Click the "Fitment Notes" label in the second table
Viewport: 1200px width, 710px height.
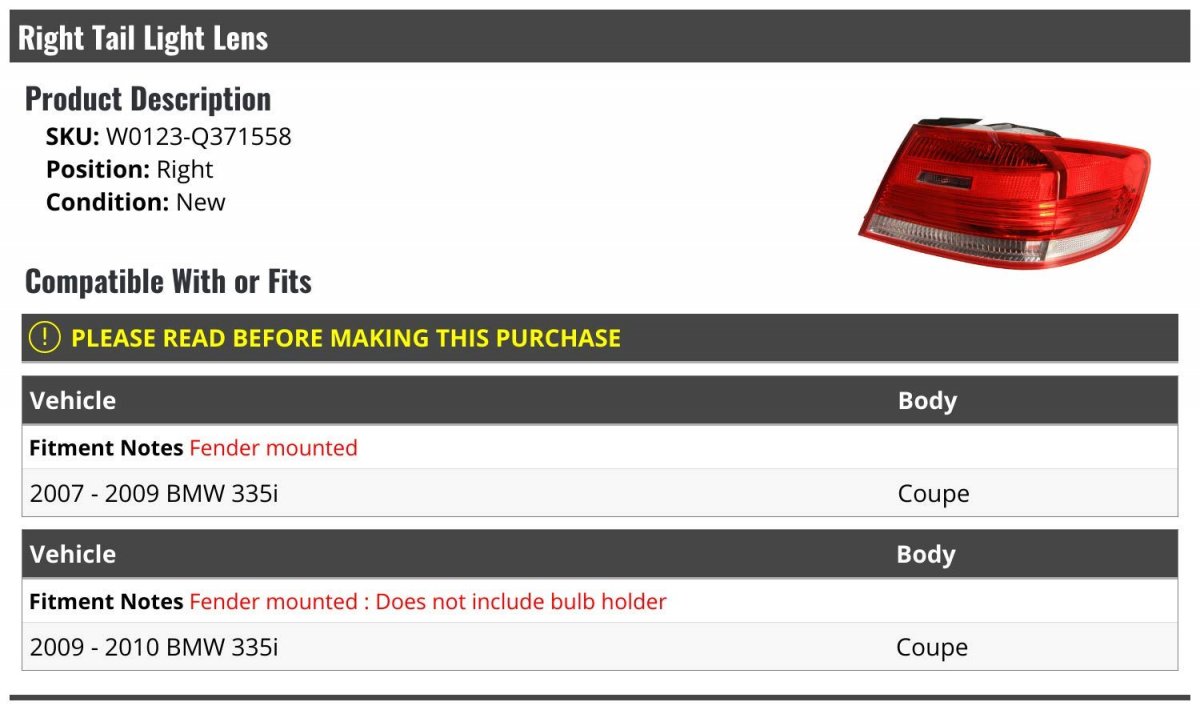tap(106, 602)
